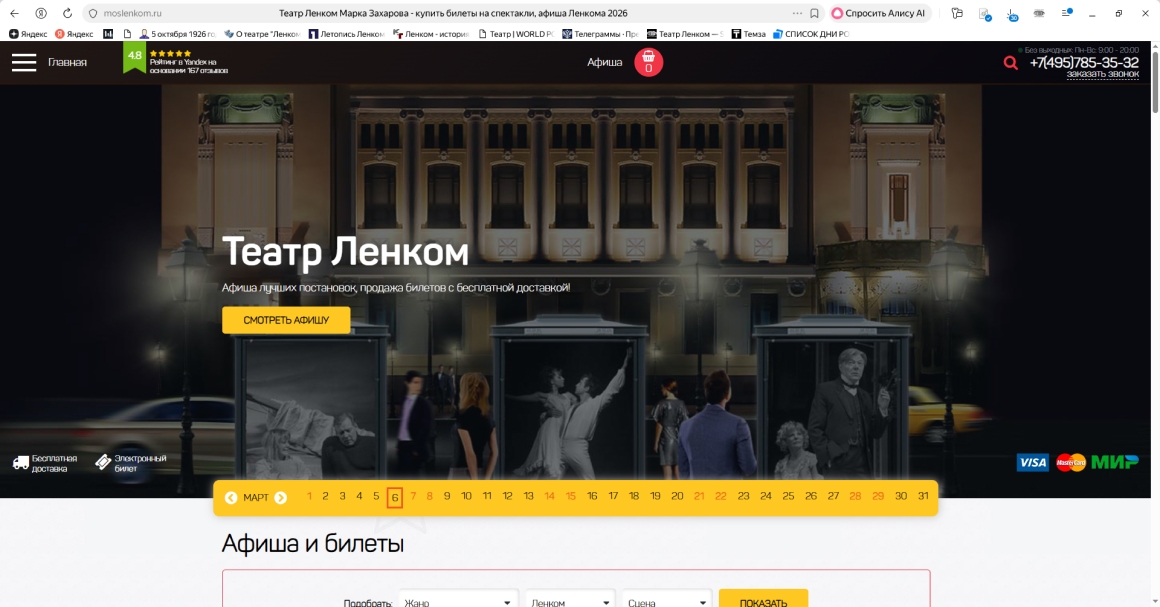Click the заказать звонок link
This screenshot has width=1160, height=607.
1102,74
